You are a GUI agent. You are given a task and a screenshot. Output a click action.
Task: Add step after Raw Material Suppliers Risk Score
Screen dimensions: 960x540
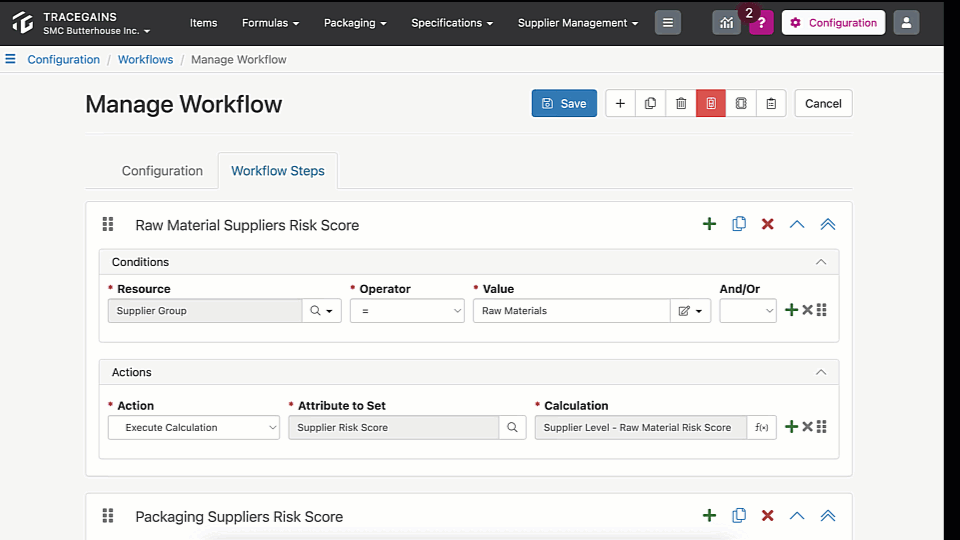[709, 224]
